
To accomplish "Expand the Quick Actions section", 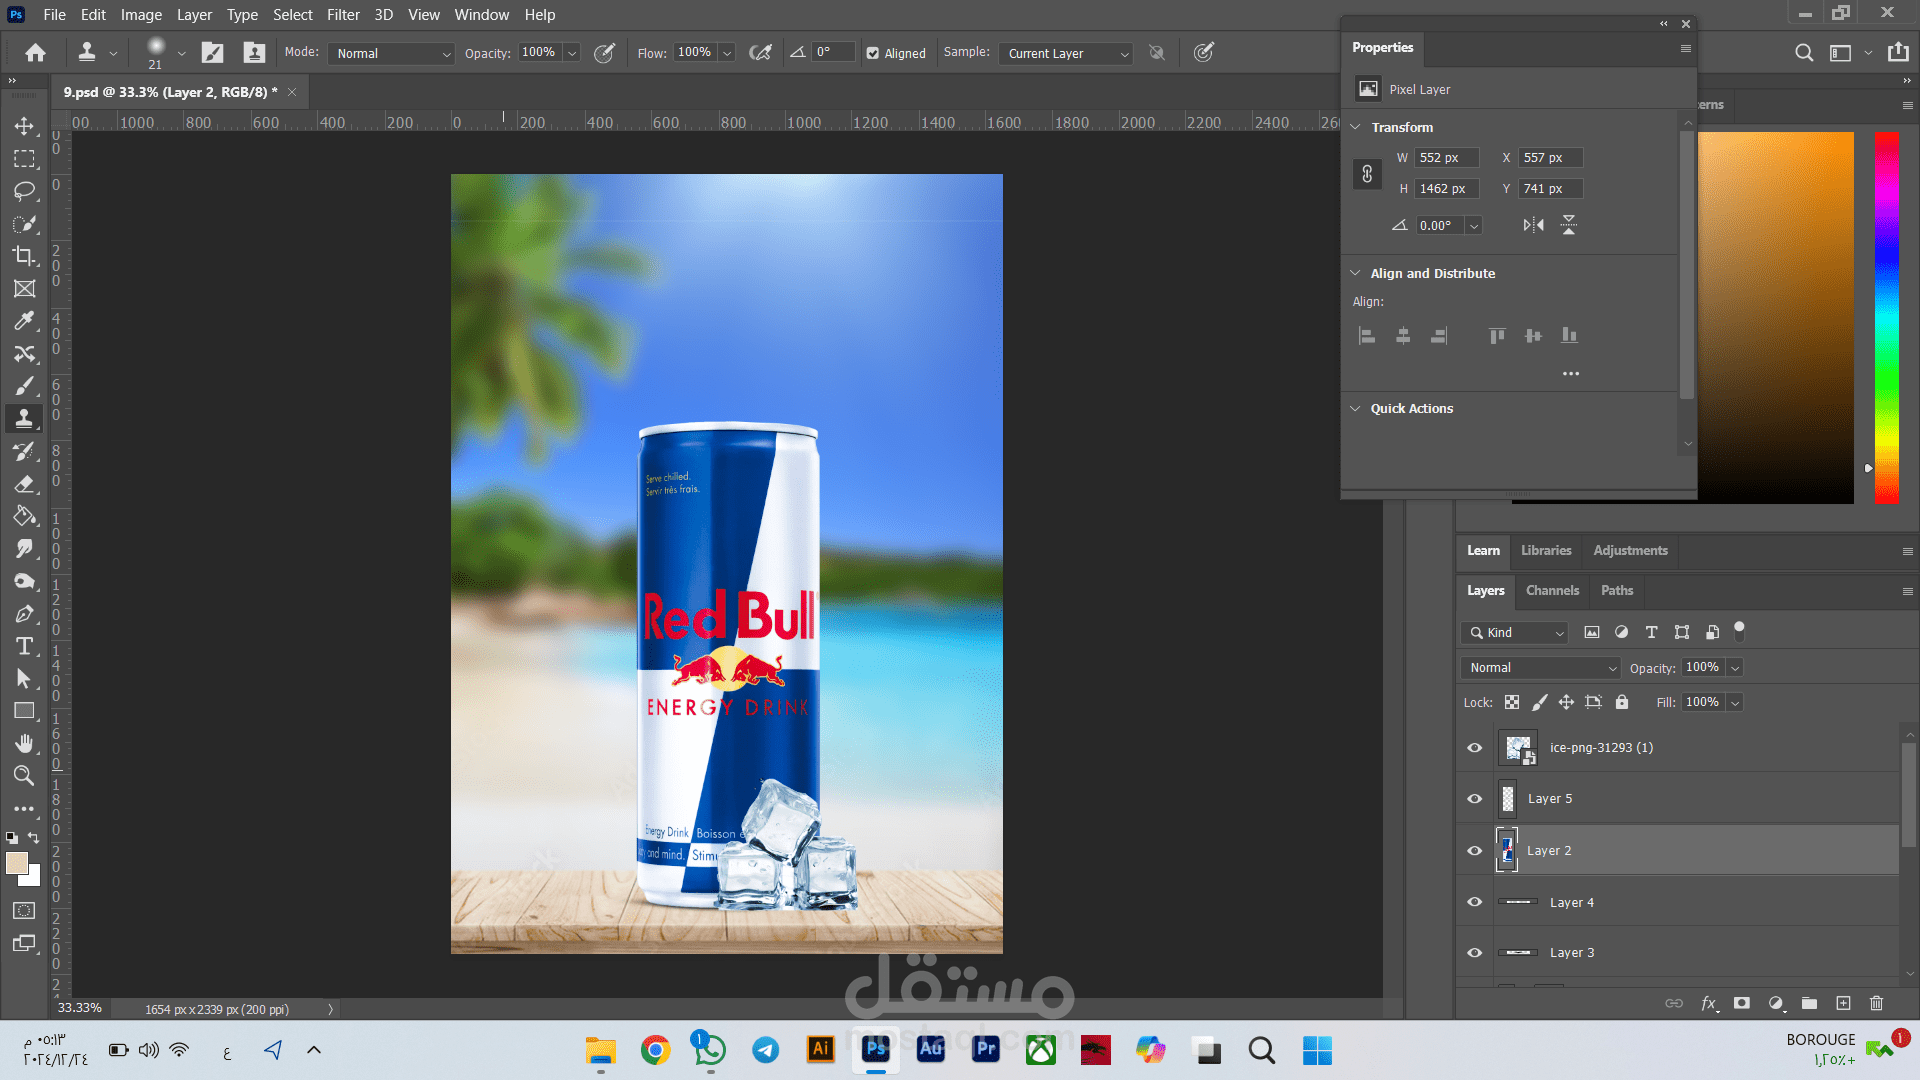I will pyautogui.click(x=1355, y=409).
